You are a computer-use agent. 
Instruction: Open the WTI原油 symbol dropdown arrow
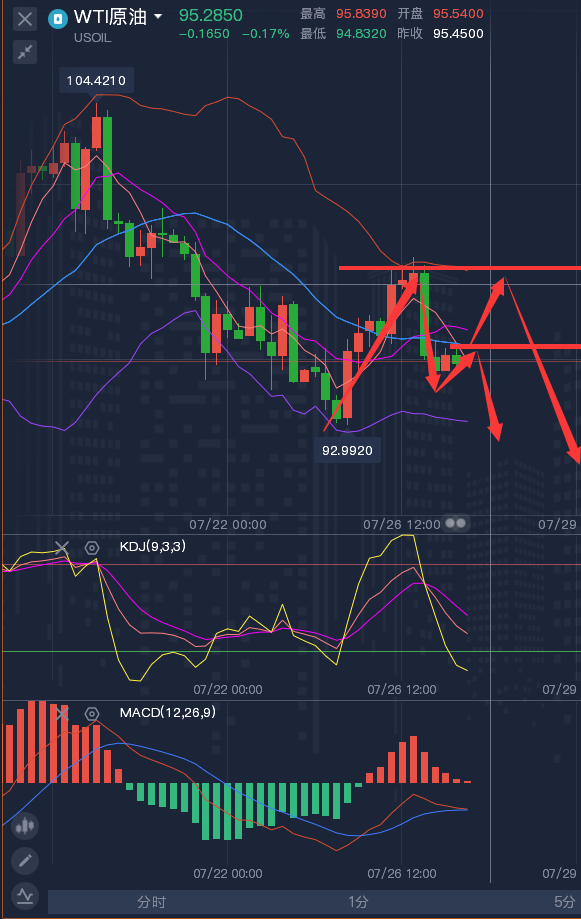tap(158, 17)
